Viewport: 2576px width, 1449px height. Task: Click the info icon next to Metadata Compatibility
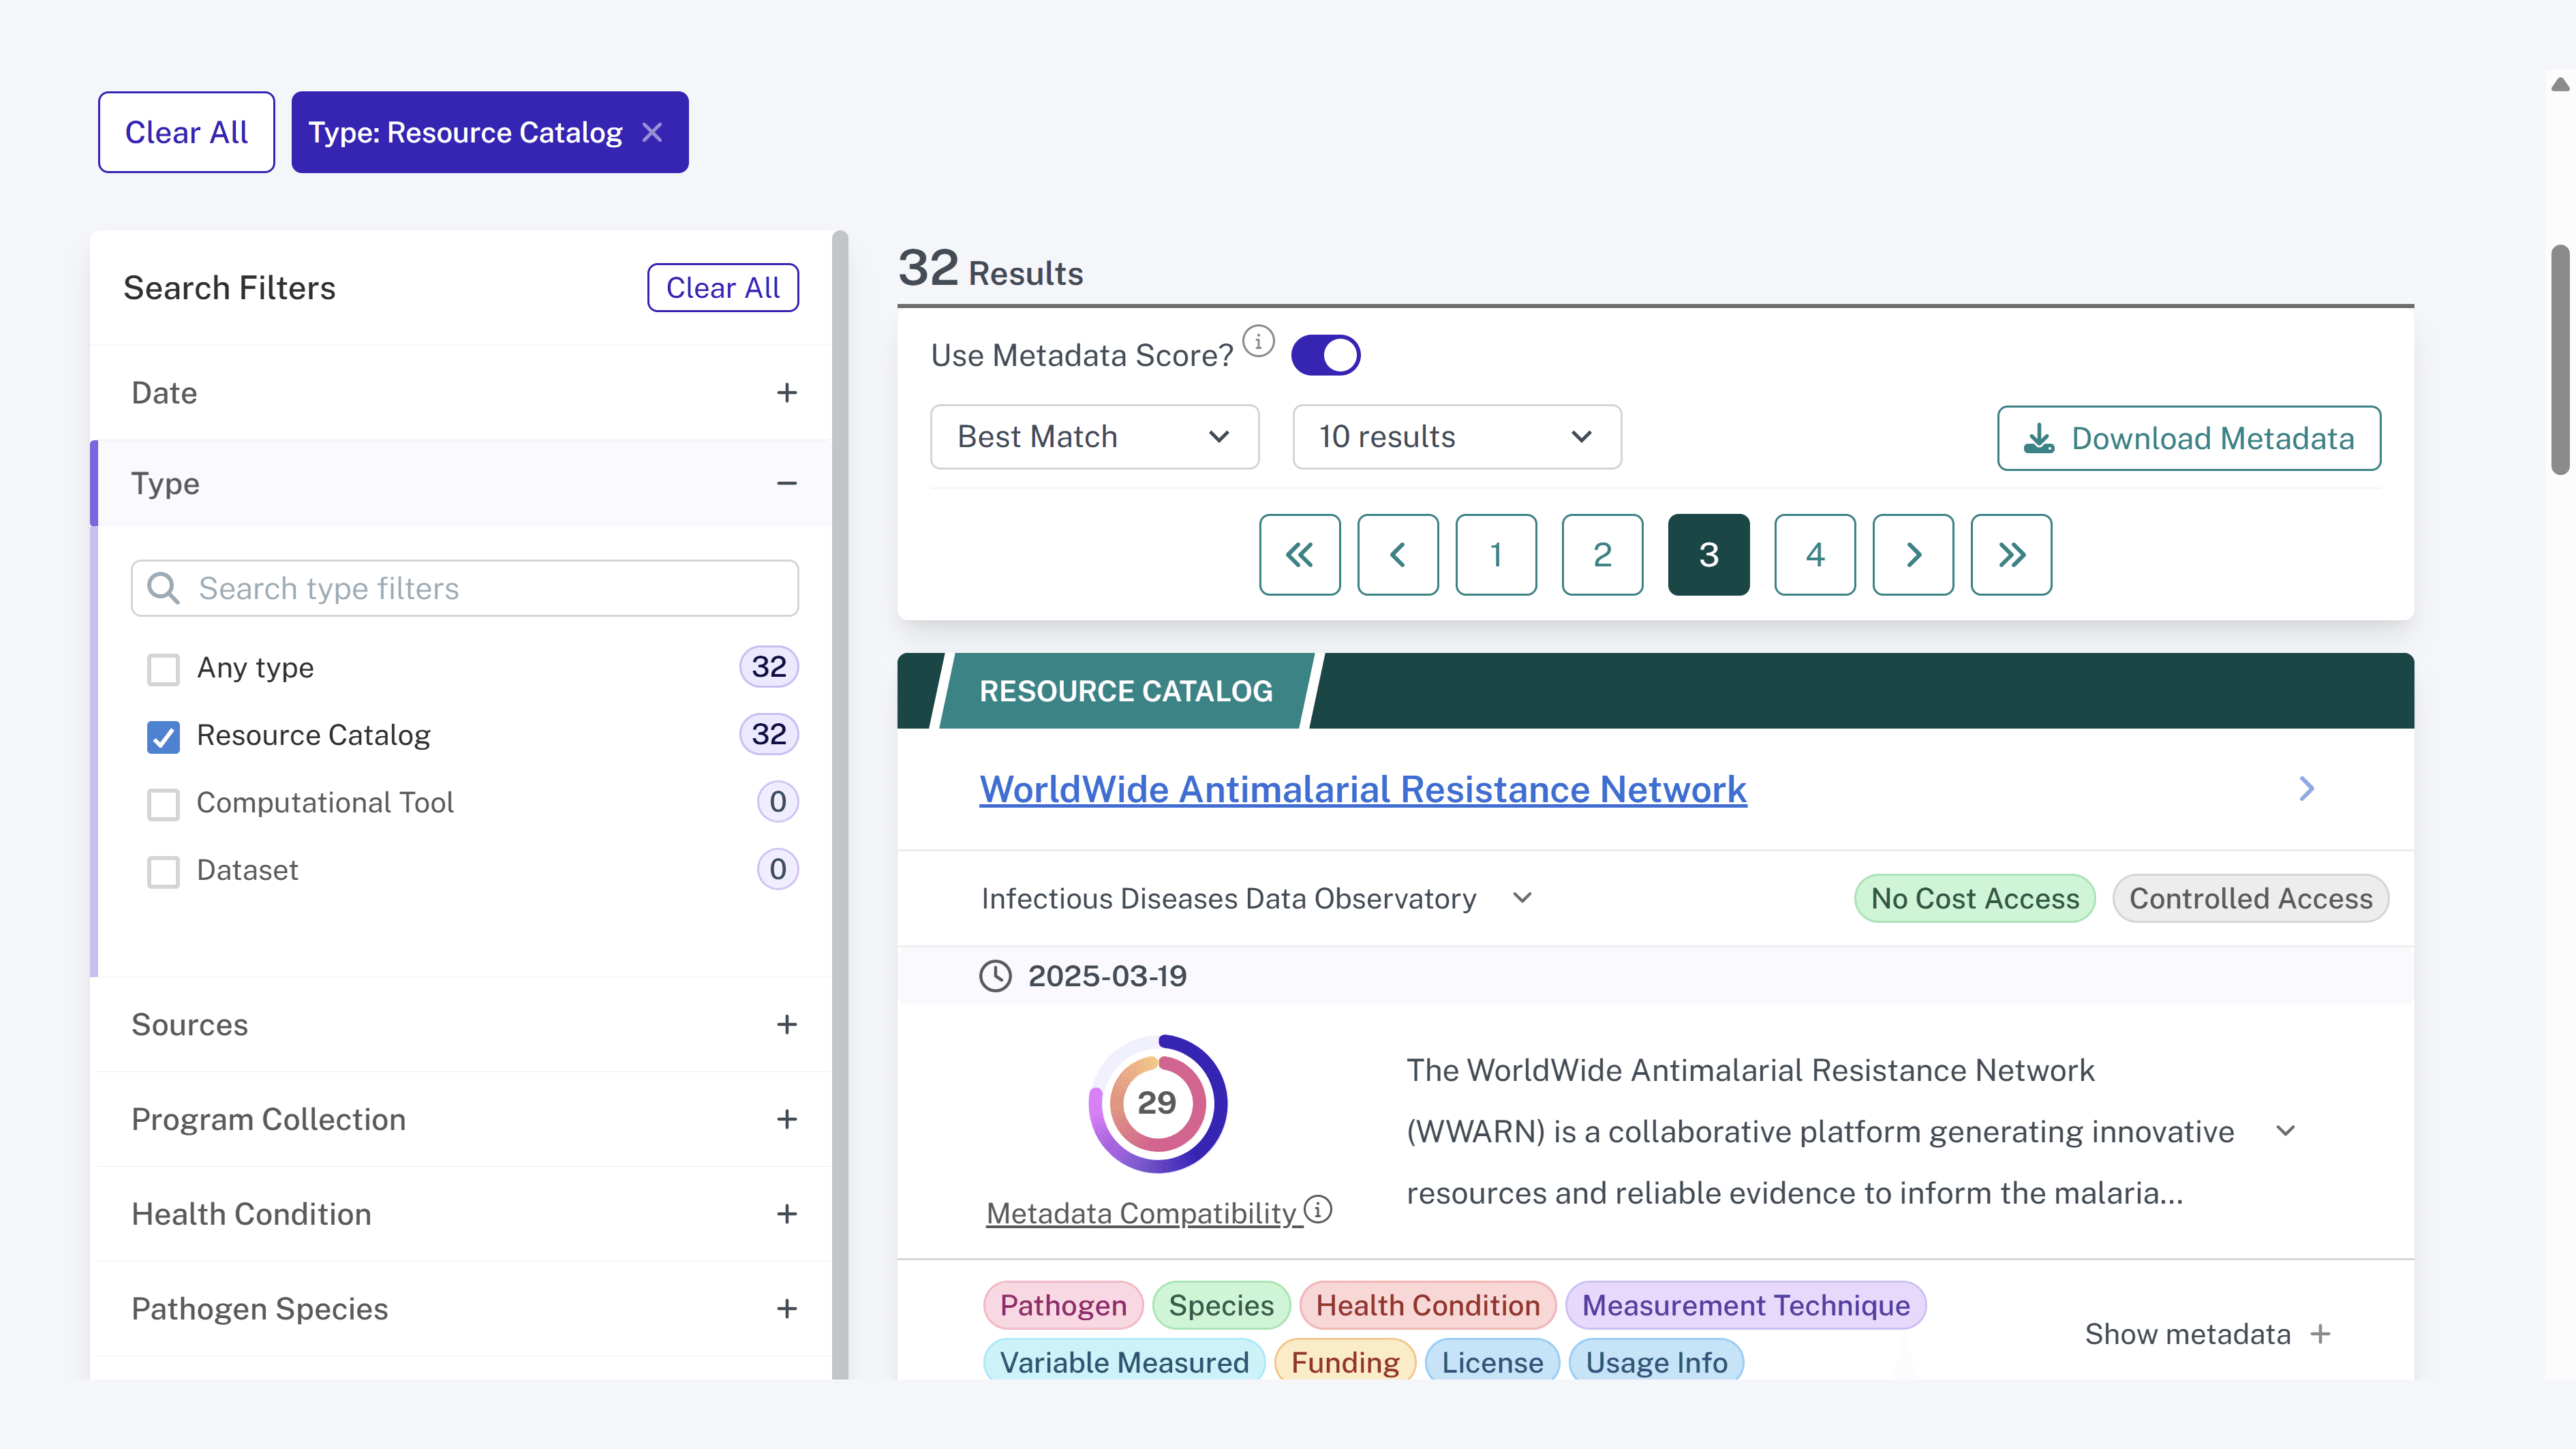click(x=1318, y=1209)
